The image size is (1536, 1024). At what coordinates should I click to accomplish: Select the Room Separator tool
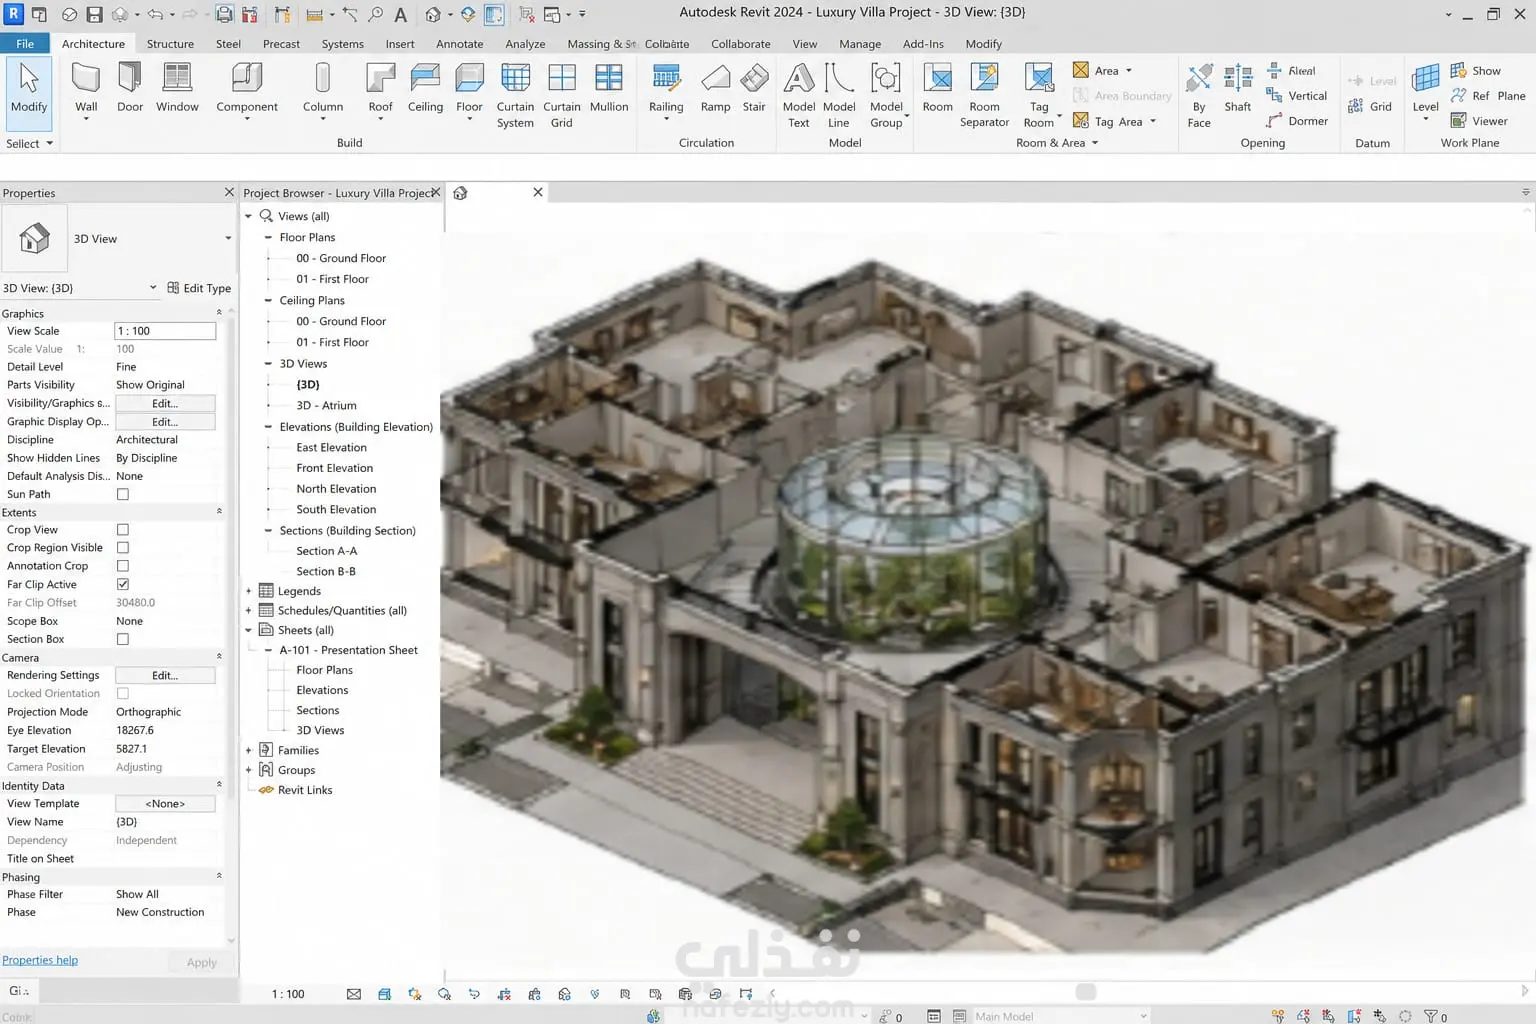(984, 95)
